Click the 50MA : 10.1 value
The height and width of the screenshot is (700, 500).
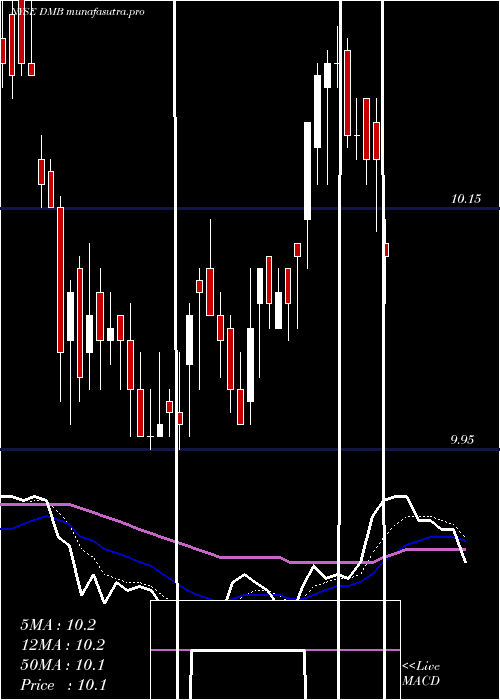(x=62, y=665)
